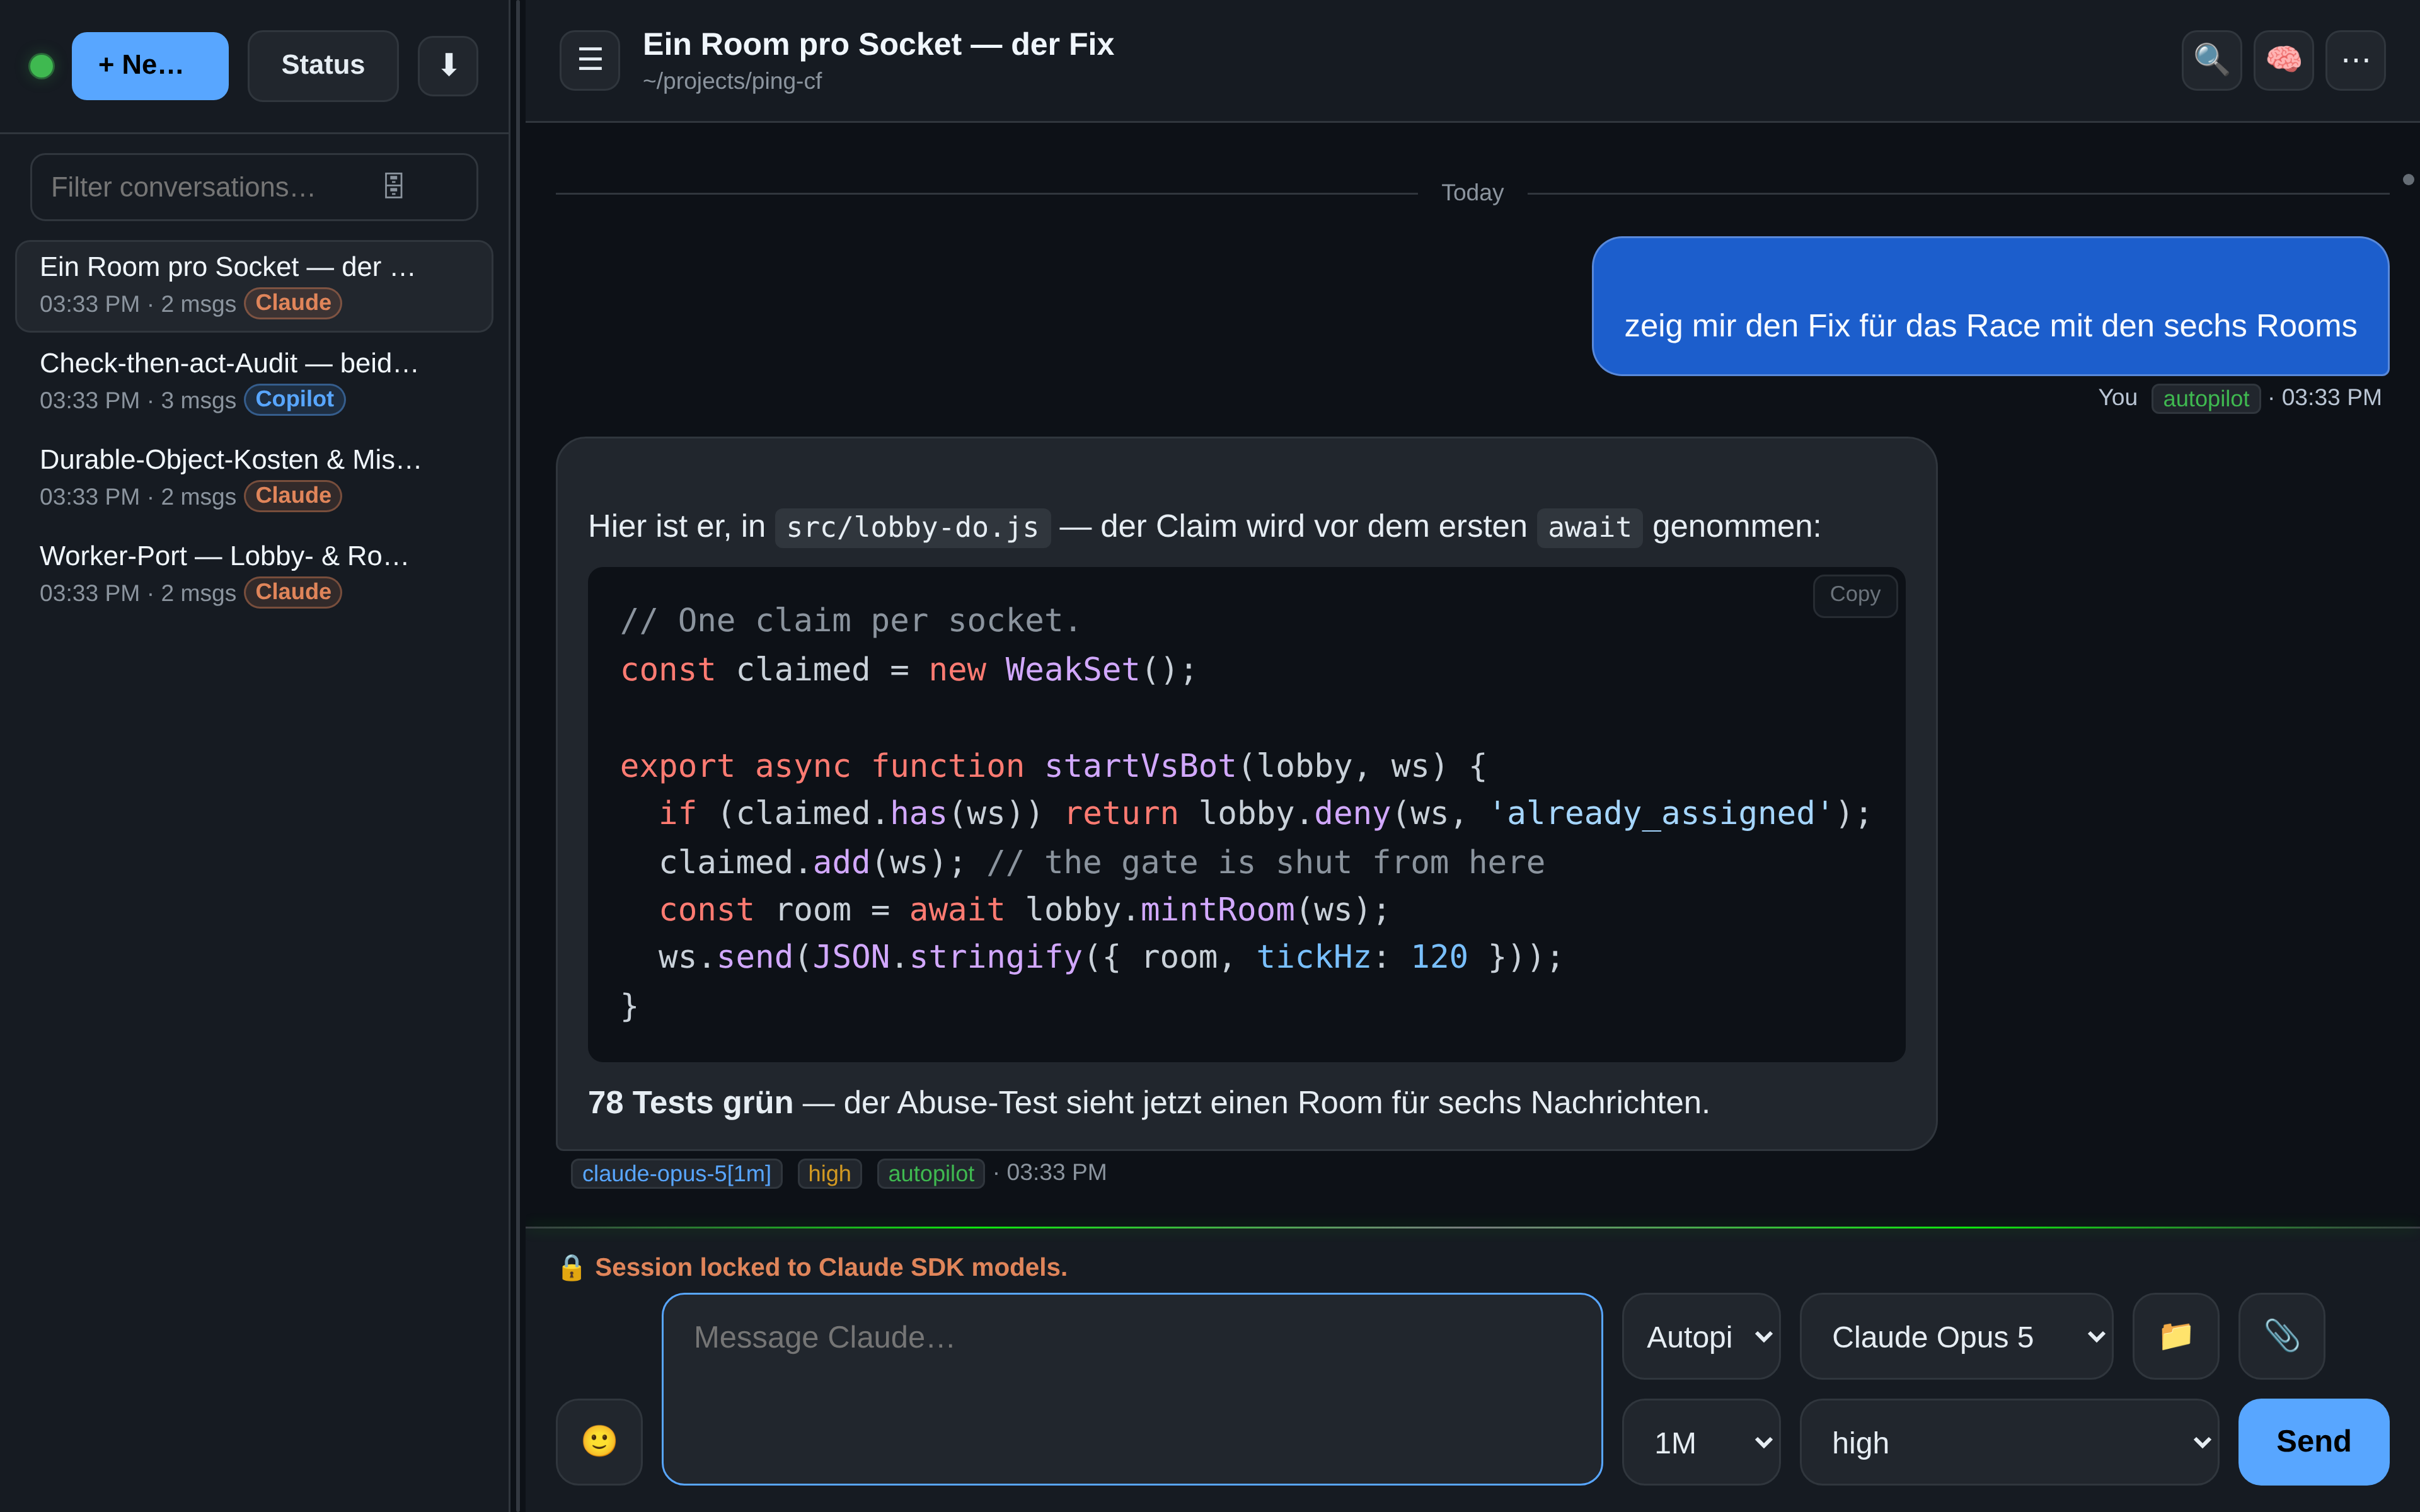Click the Today date separator label
Viewport: 2420px width, 1512px height.
click(x=1472, y=193)
